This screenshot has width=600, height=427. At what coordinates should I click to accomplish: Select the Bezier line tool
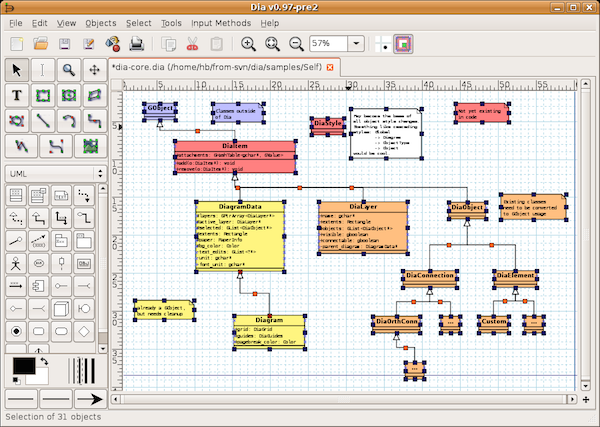(56, 146)
